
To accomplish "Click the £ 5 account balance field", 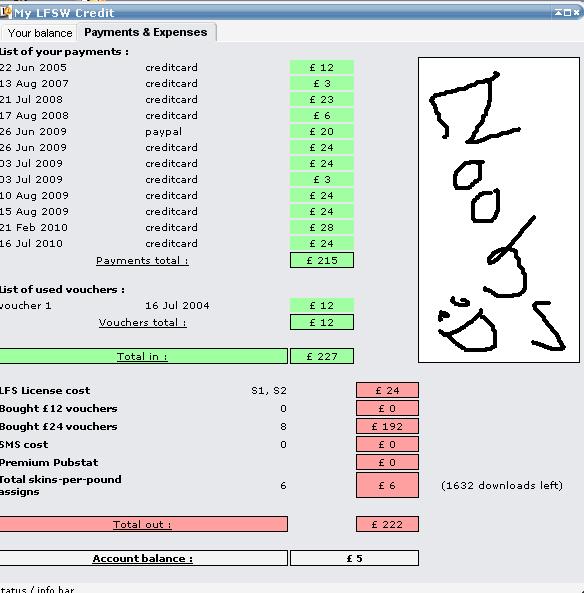I will (x=354, y=558).
